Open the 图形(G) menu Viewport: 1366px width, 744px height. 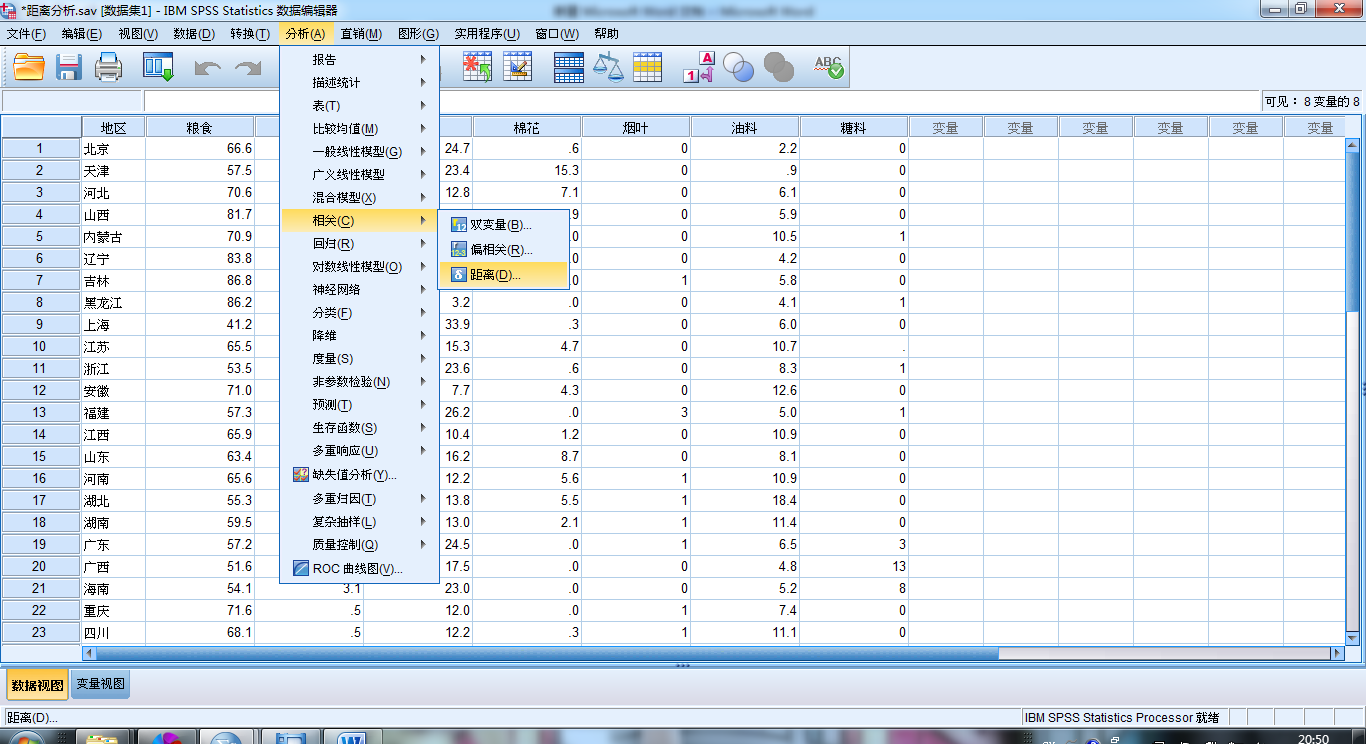(x=418, y=34)
